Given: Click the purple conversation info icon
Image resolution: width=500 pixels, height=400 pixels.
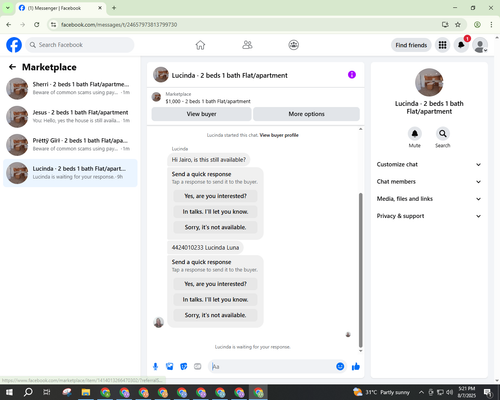Looking at the screenshot, I should point(352,75).
